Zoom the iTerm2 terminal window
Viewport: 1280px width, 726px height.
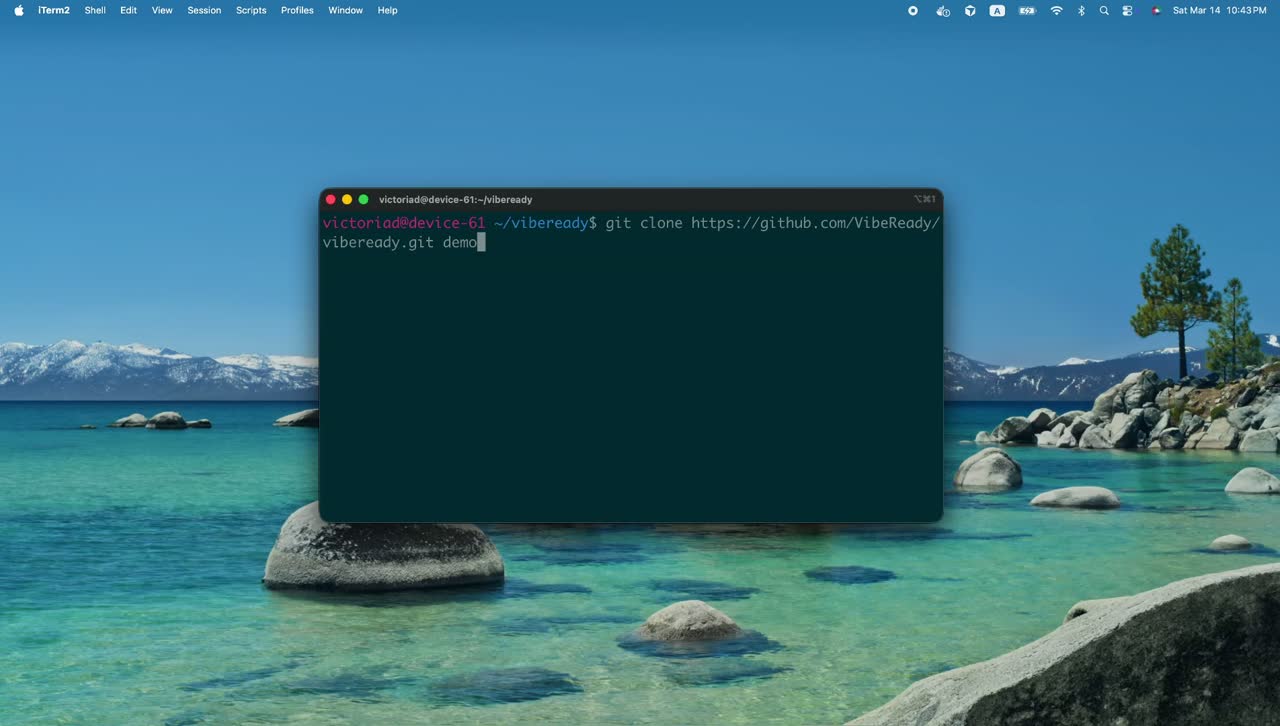[363, 200]
